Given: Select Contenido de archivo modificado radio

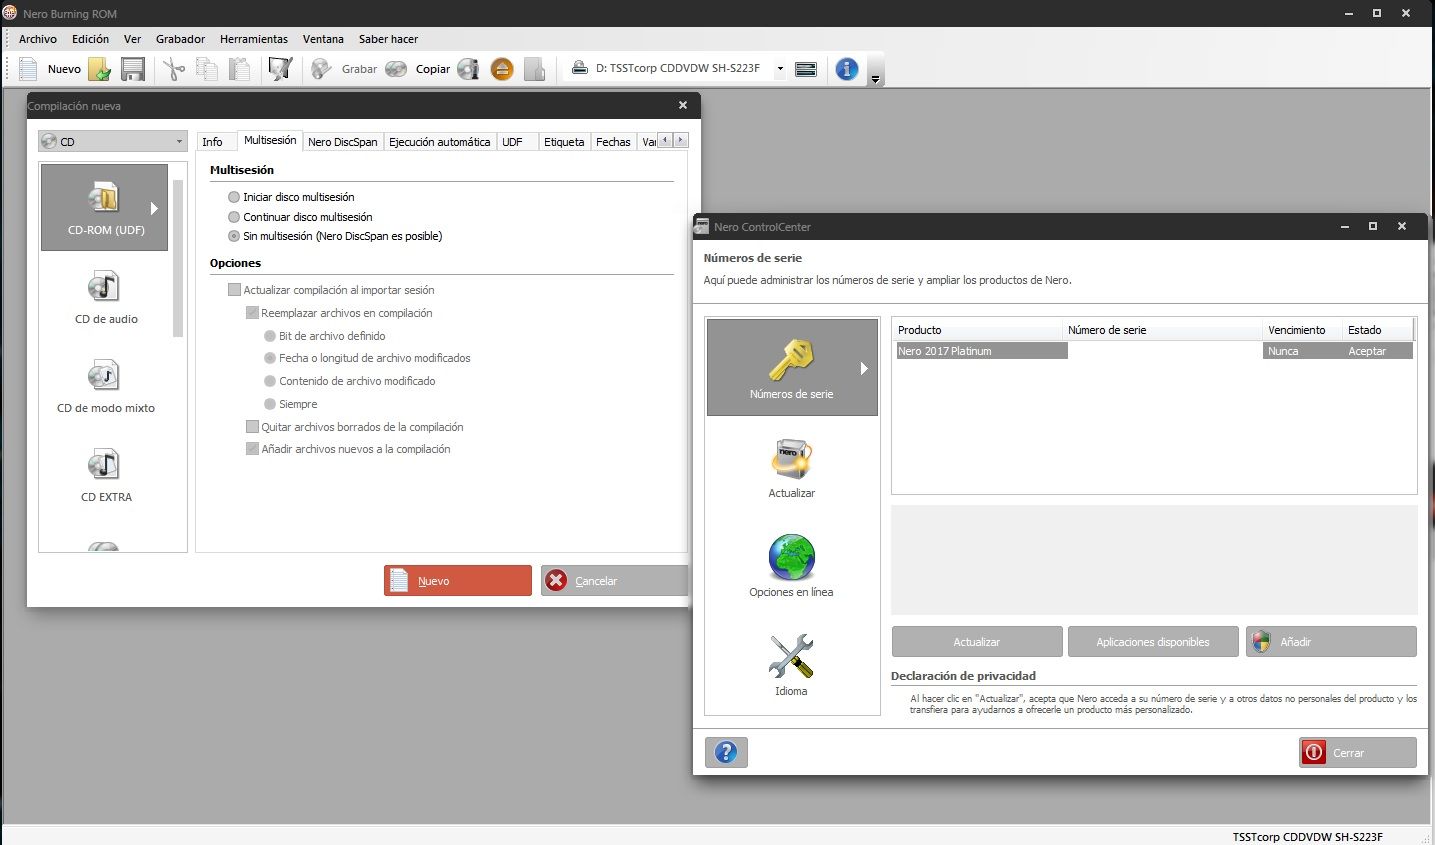Looking at the screenshot, I should 270,381.
